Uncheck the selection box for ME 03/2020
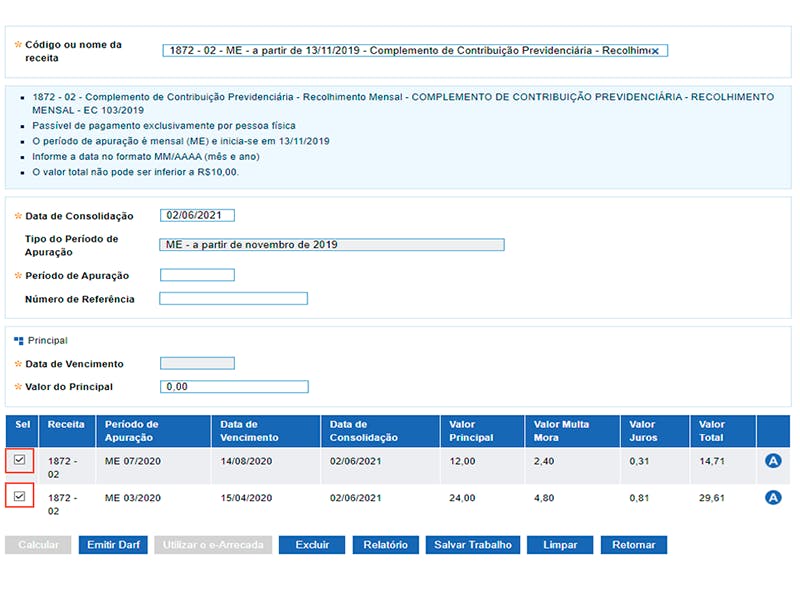 (19, 496)
